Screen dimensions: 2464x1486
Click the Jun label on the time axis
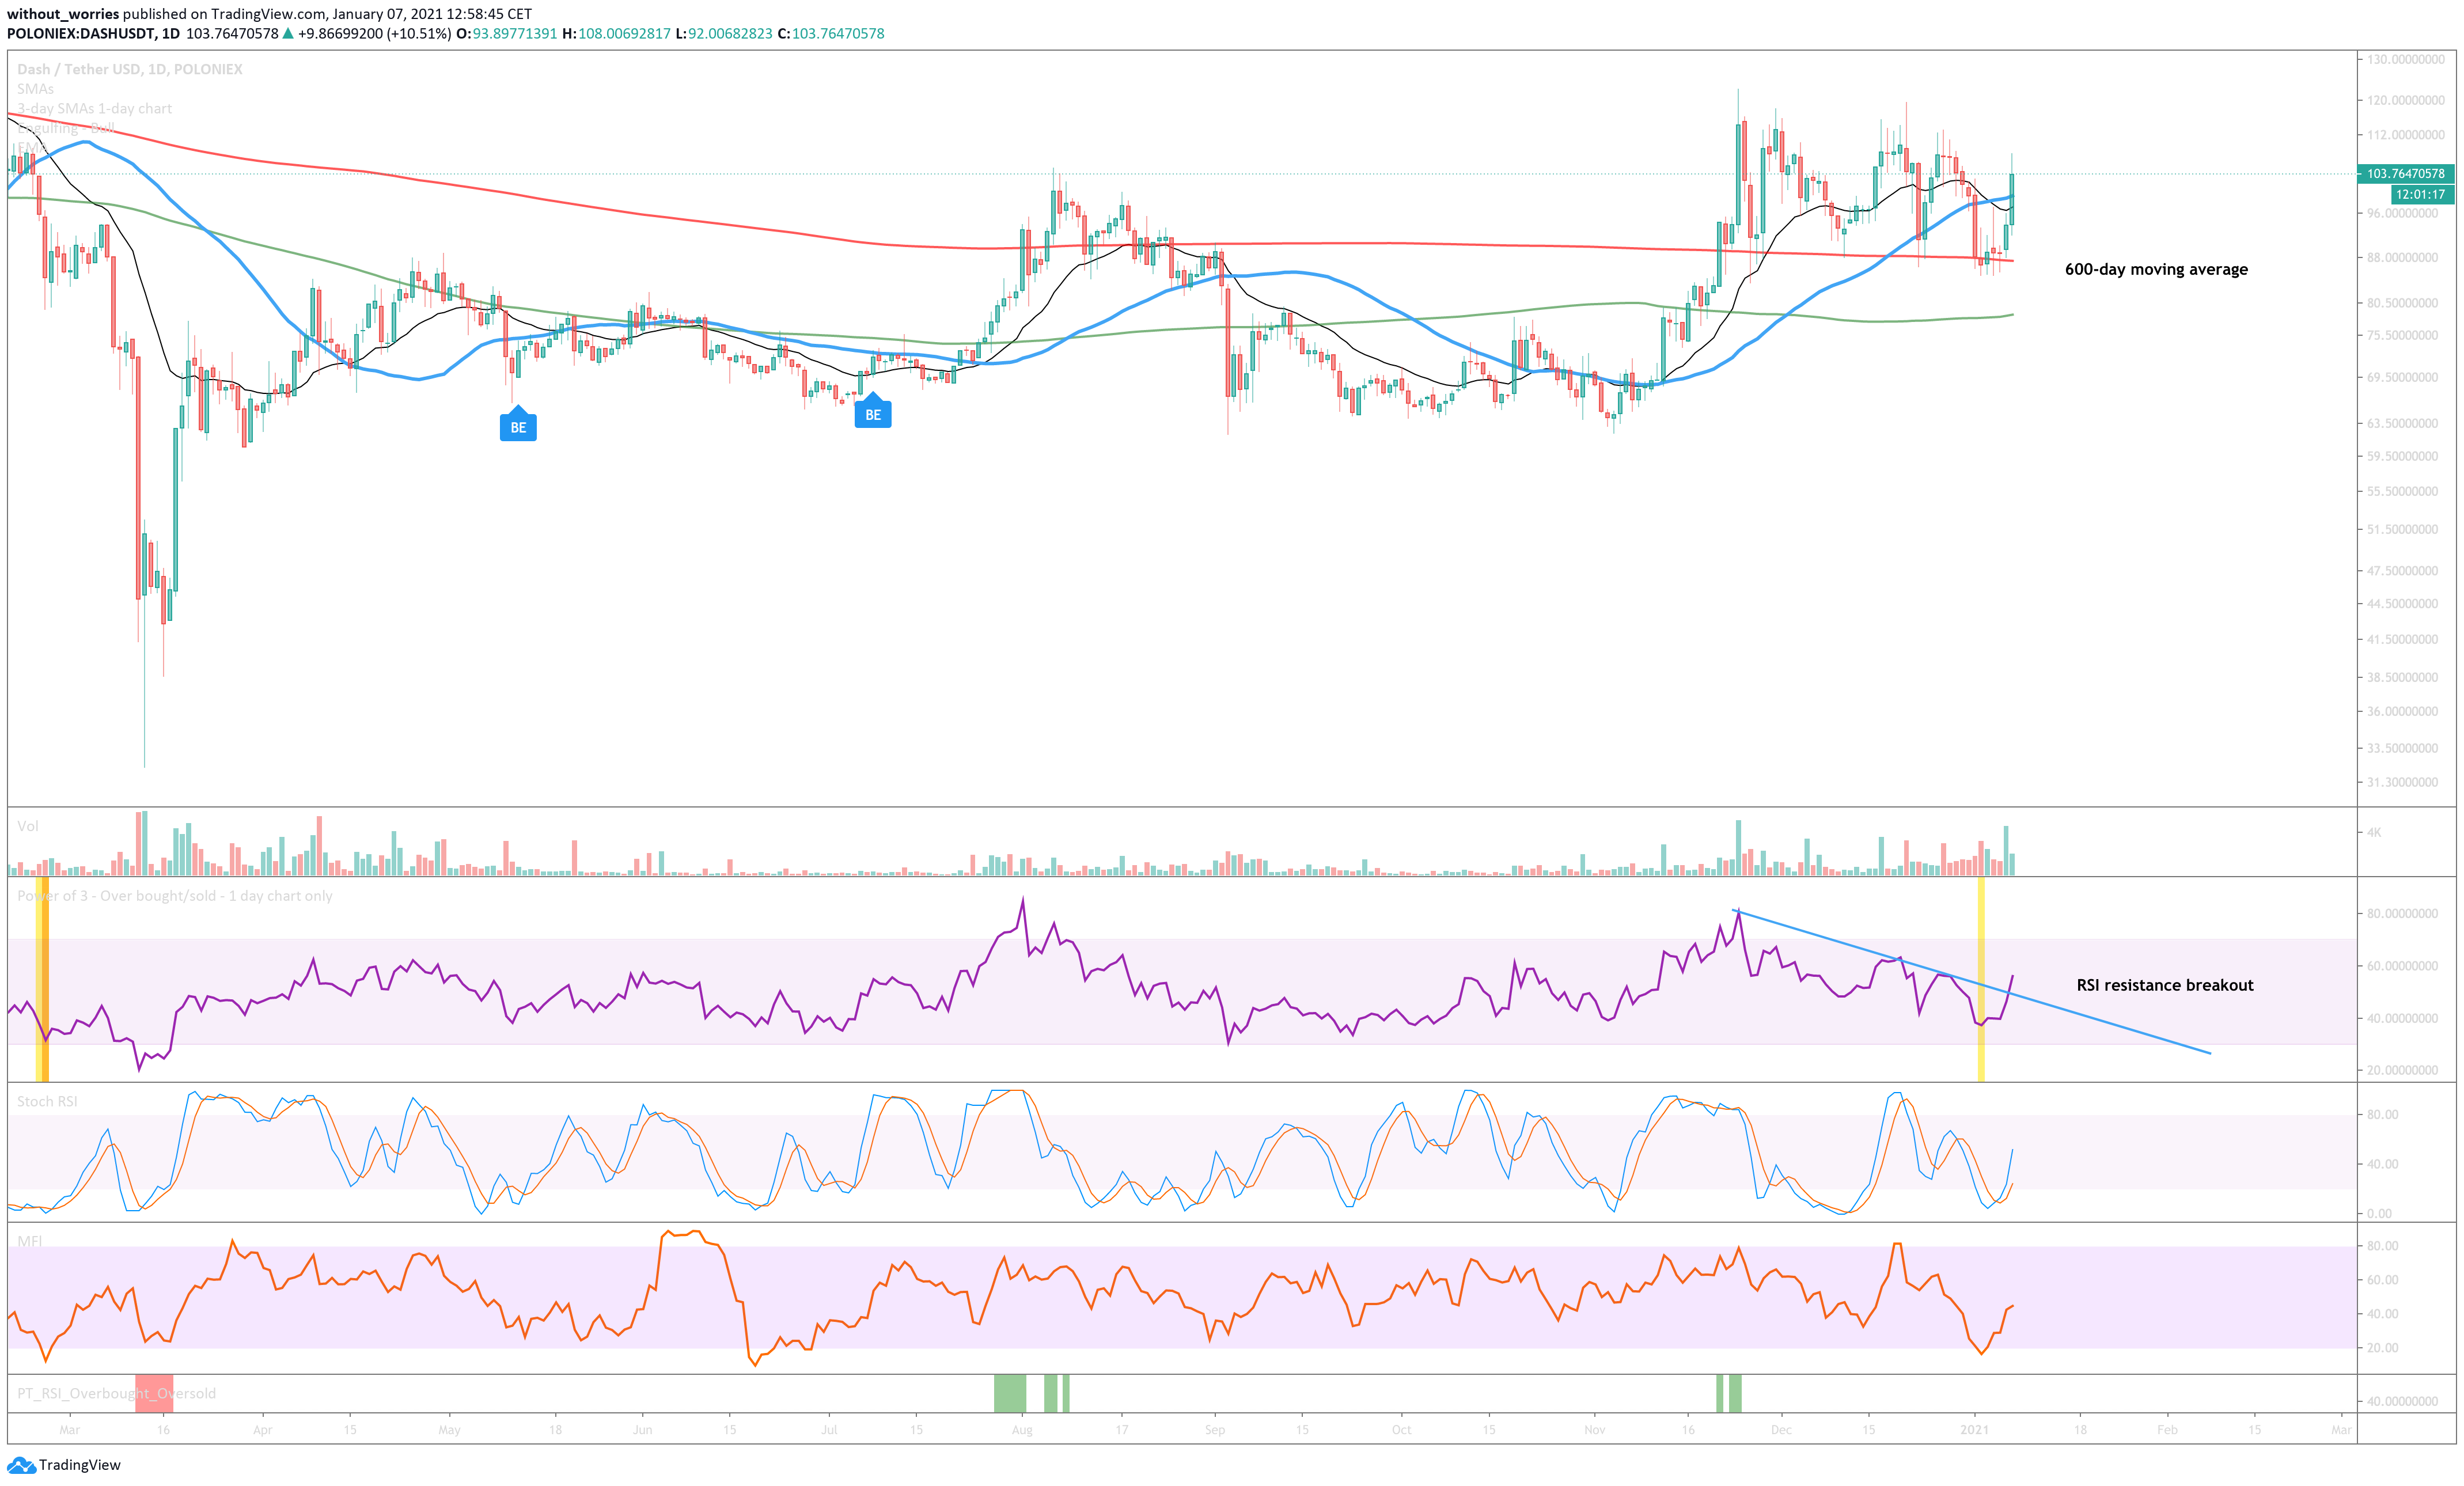pos(643,1430)
